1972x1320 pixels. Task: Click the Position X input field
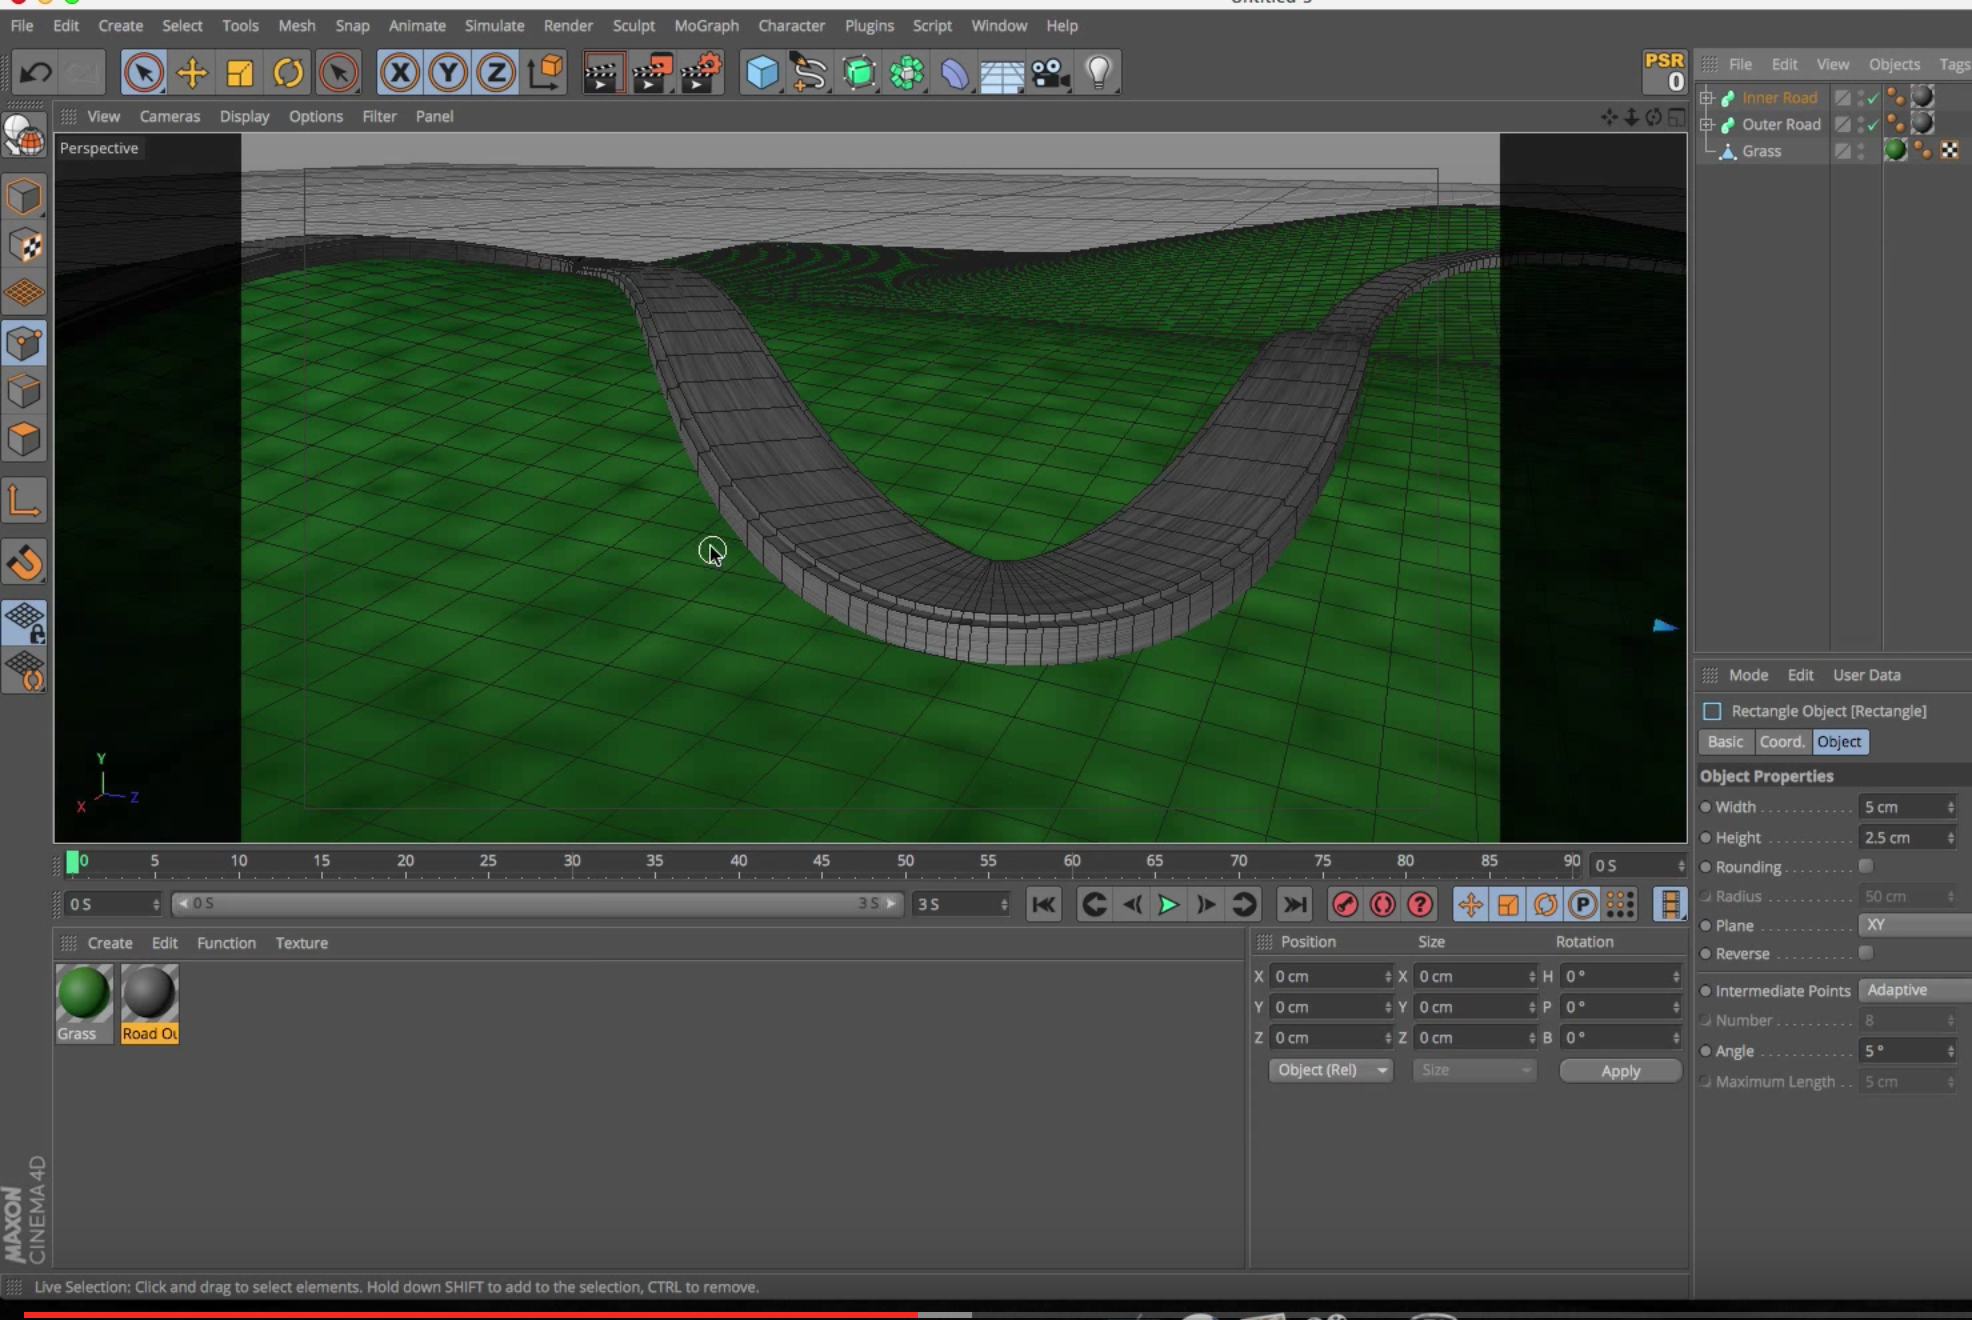tap(1331, 976)
